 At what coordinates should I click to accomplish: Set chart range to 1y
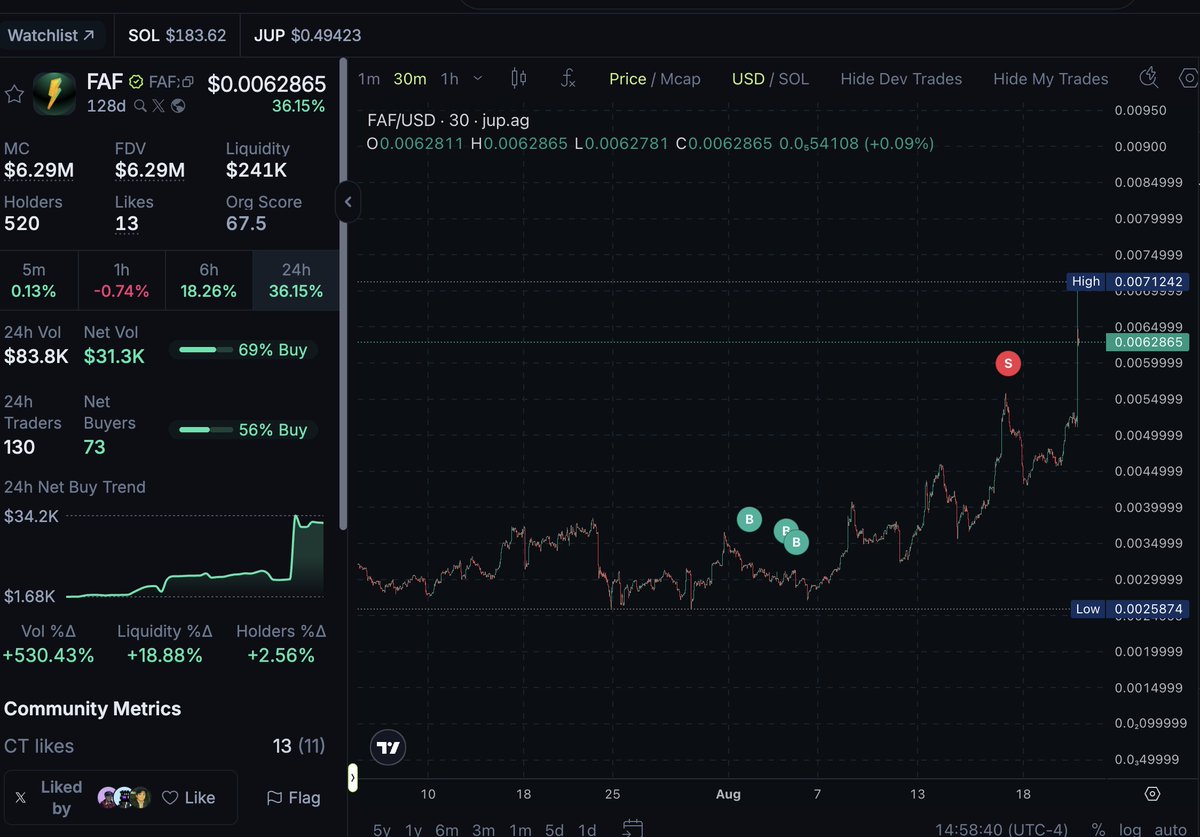coord(412,829)
